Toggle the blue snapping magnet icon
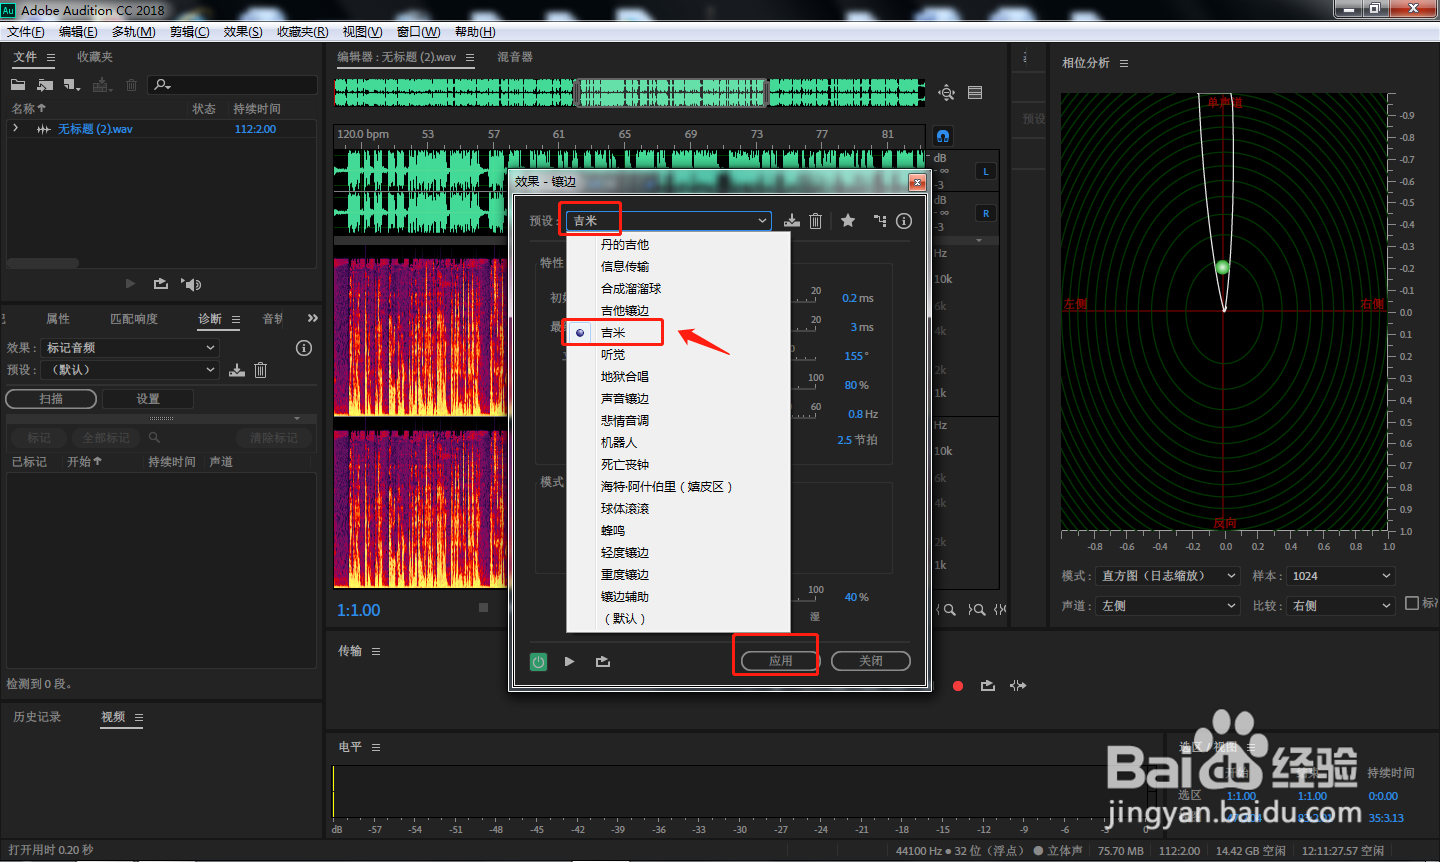The width and height of the screenshot is (1440, 862). [x=943, y=135]
